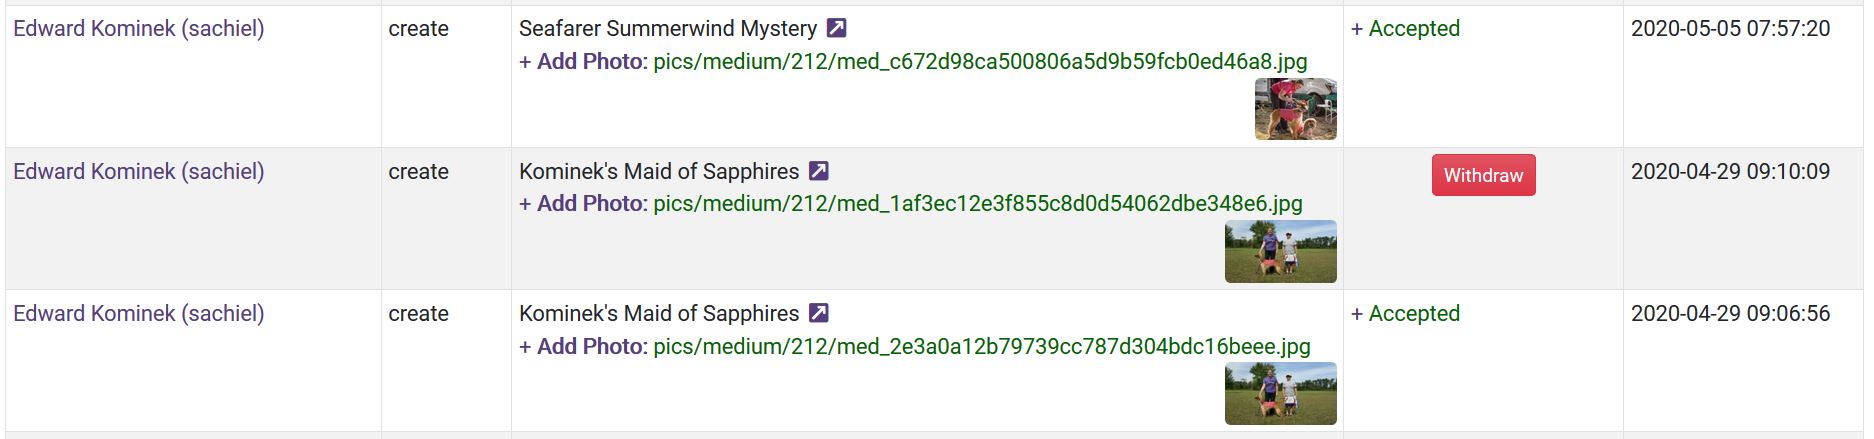The image size is (1874, 439).
Task: View photo thumbnail in the Withdraw row
Action: pyautogui.click(x=1280, y=251)
